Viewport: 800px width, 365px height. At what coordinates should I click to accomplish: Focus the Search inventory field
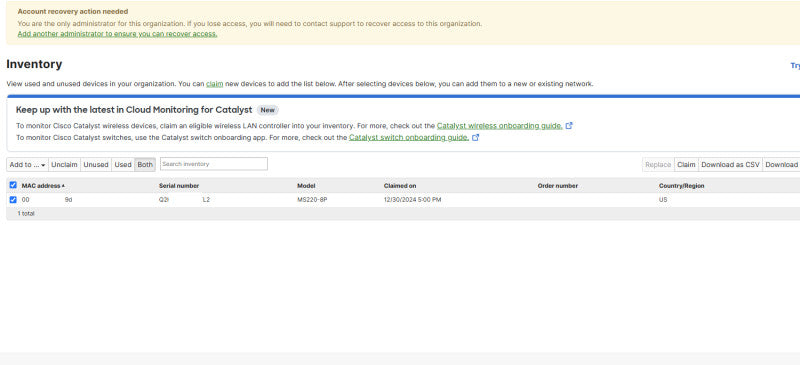pyautogui.click(x=214, y=164)
